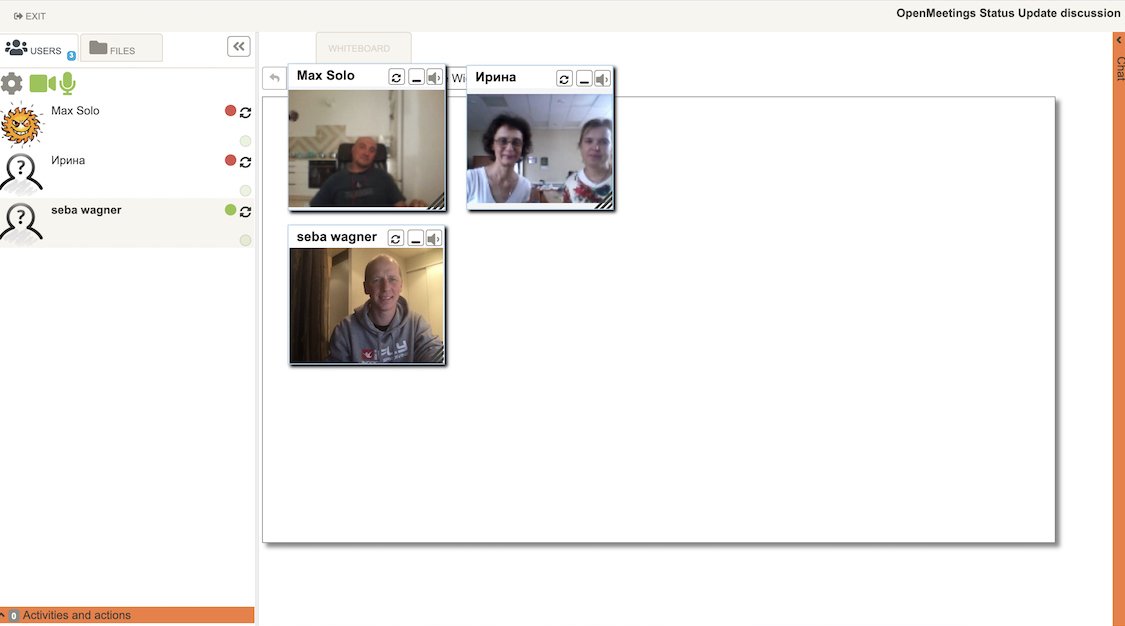Screen dimensions: 1125x626
Task: Switch to the Files tab
Action: (121, 49)
